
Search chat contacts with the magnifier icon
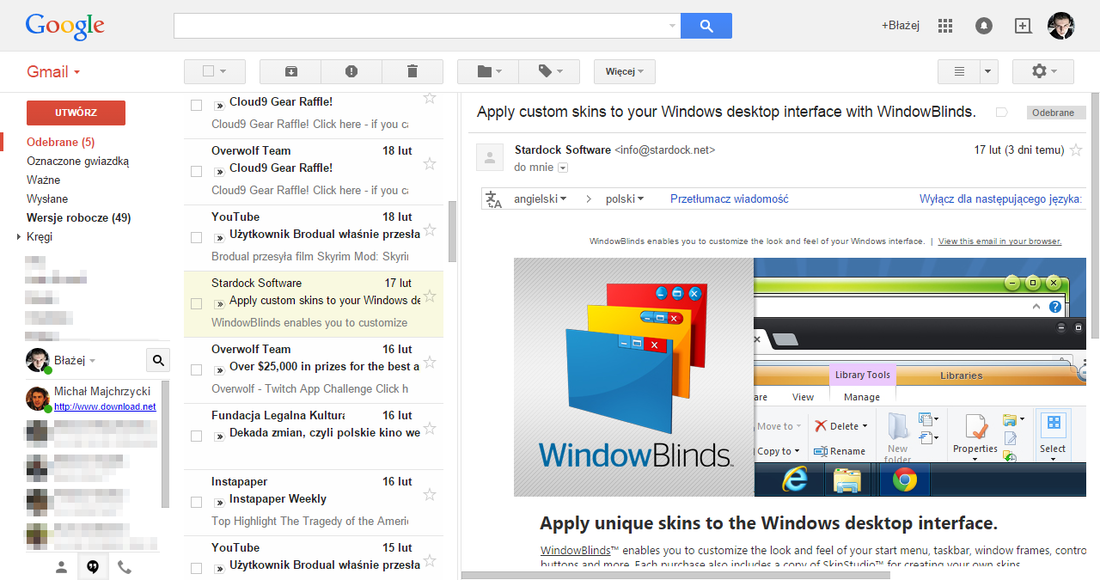click(159, 360)
